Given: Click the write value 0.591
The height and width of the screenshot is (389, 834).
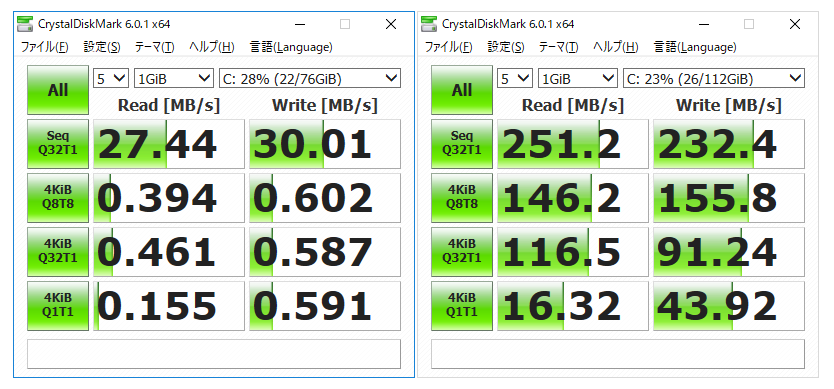Looking at the screenshot, I should pos(324,306).
